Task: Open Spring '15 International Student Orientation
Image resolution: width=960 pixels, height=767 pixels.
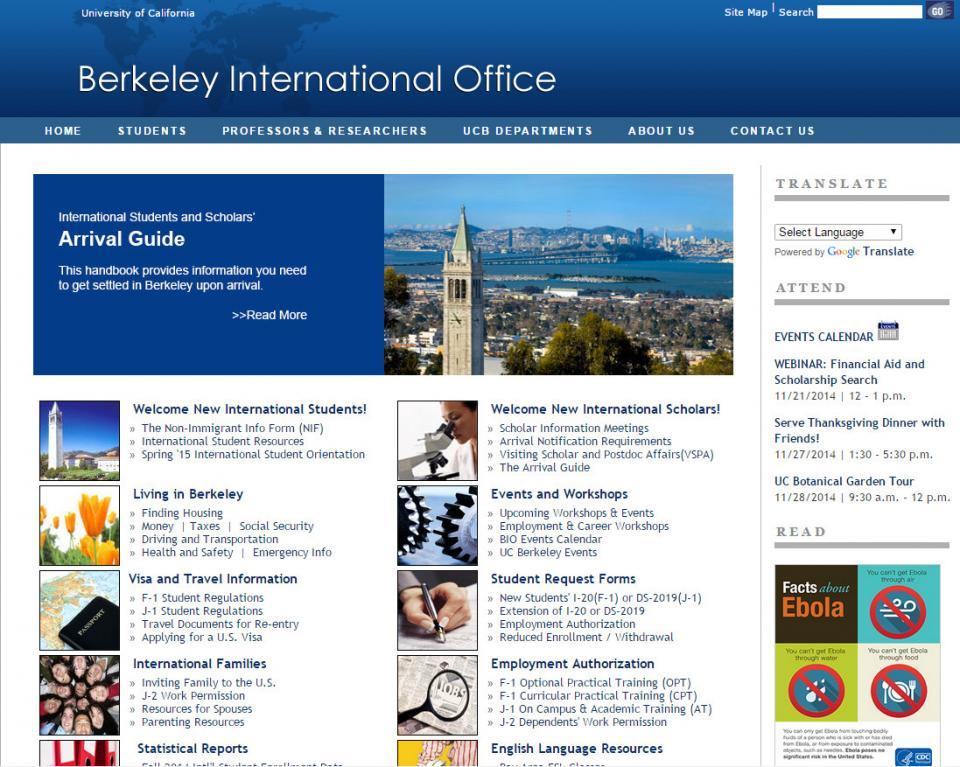Action: 253,454
